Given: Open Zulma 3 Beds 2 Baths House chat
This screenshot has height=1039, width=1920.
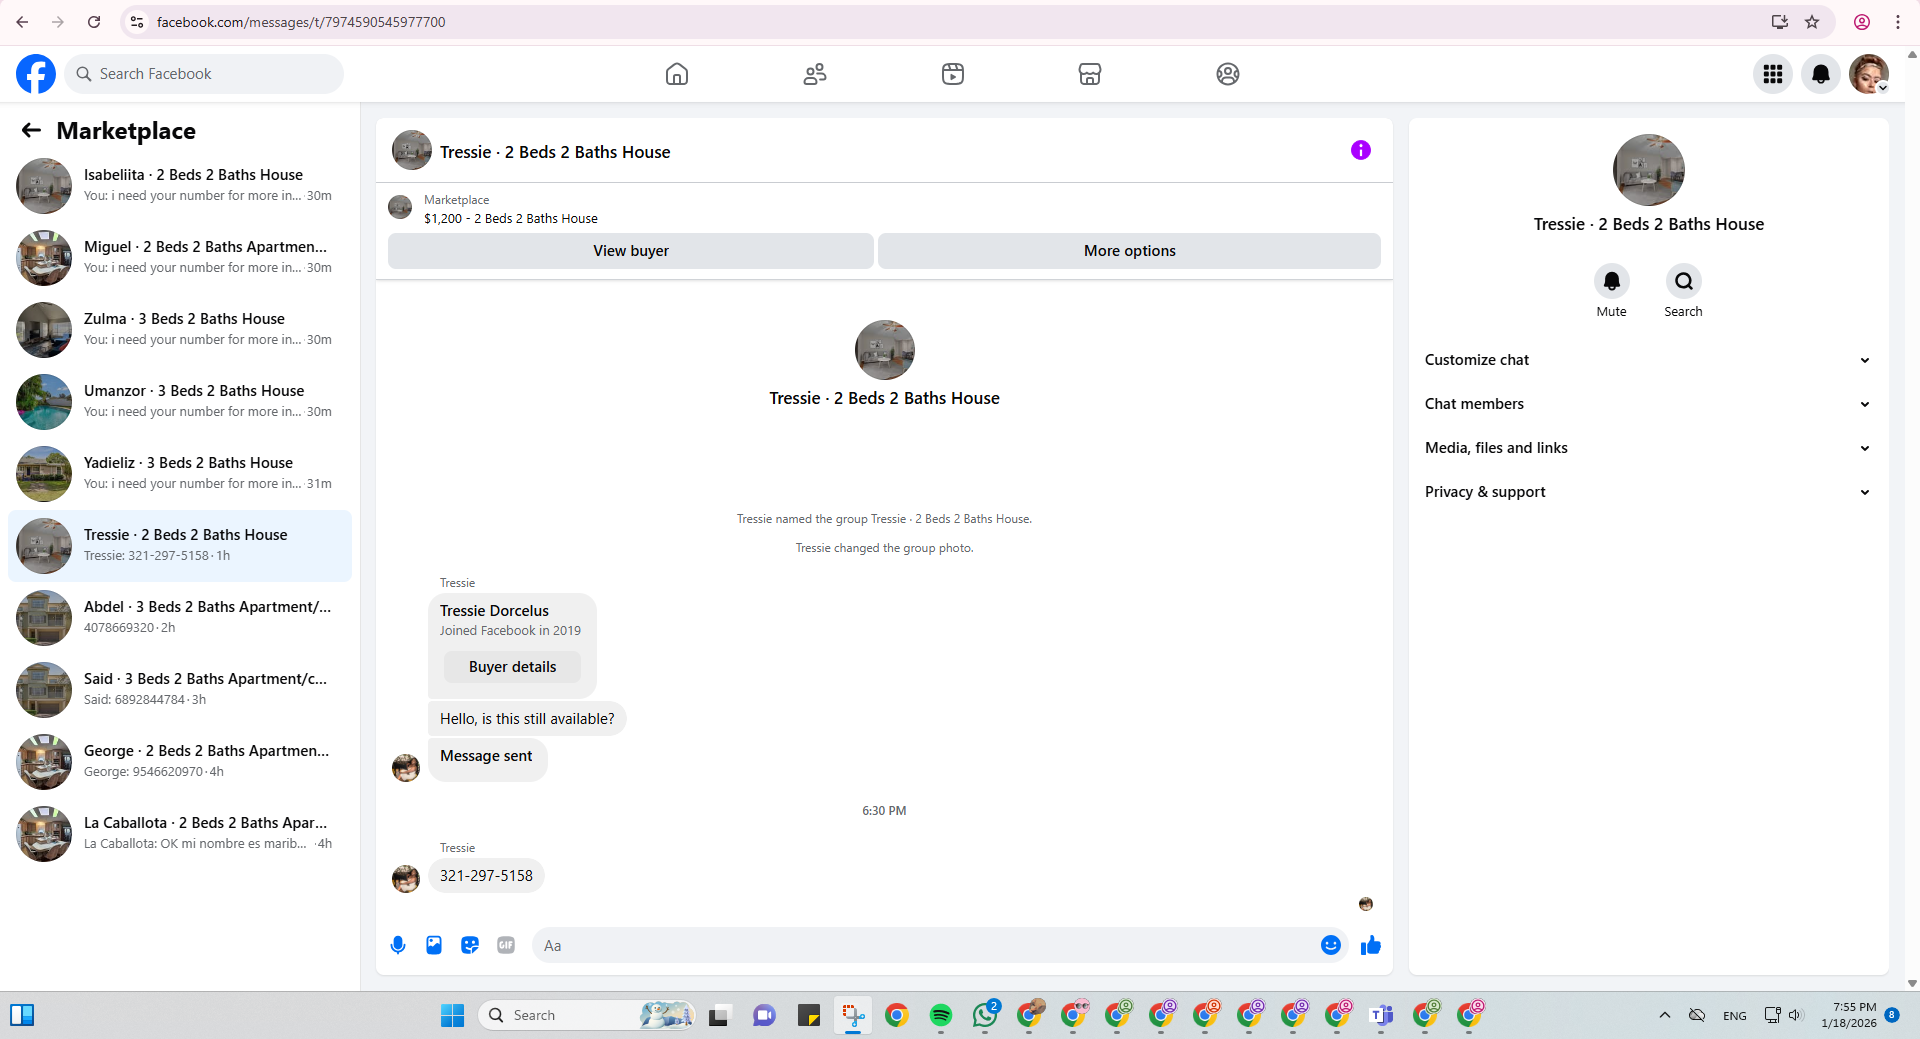Looking at the screenshot, I should tap(180, 330).
